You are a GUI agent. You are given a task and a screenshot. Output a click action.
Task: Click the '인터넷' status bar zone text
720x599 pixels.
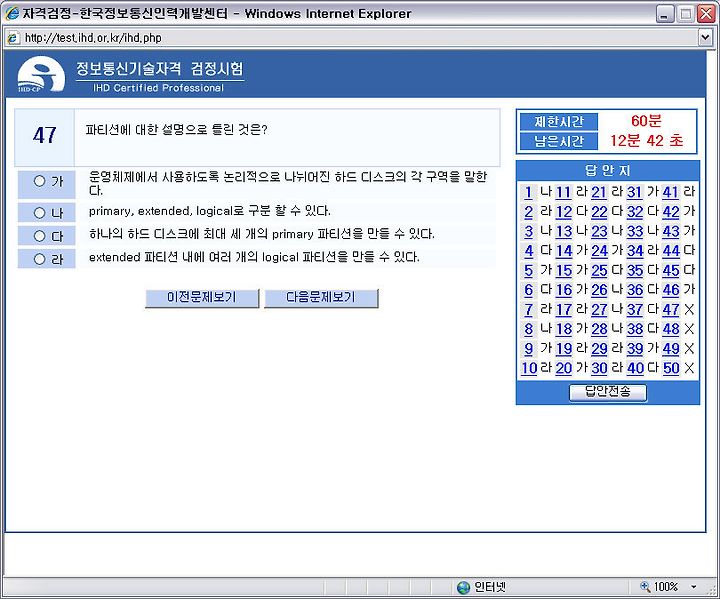point(489,587)
